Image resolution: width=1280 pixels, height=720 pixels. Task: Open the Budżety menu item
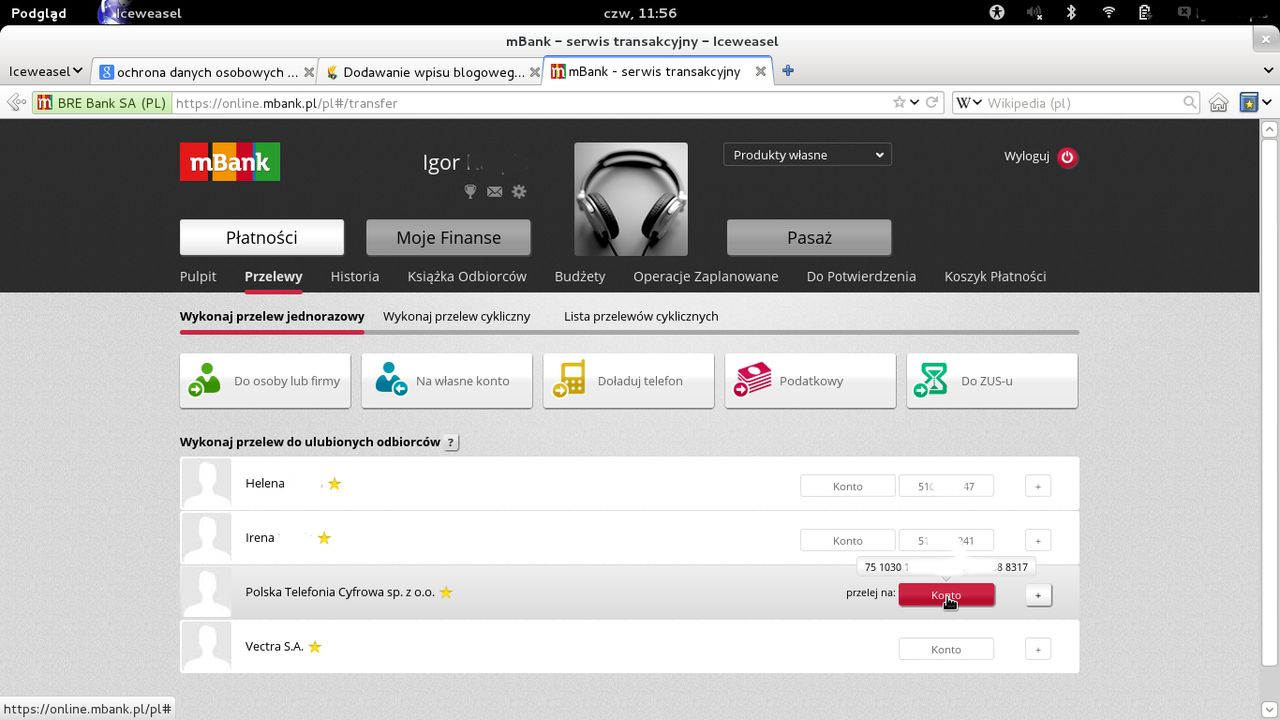(x=580, y=276)
